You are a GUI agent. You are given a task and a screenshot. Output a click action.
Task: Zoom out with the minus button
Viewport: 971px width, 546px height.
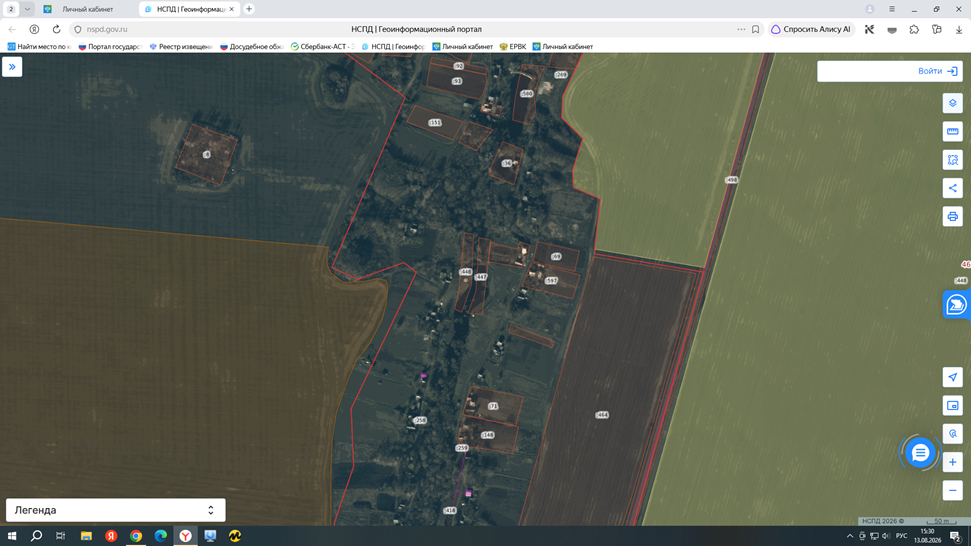(x=952, y=490)
